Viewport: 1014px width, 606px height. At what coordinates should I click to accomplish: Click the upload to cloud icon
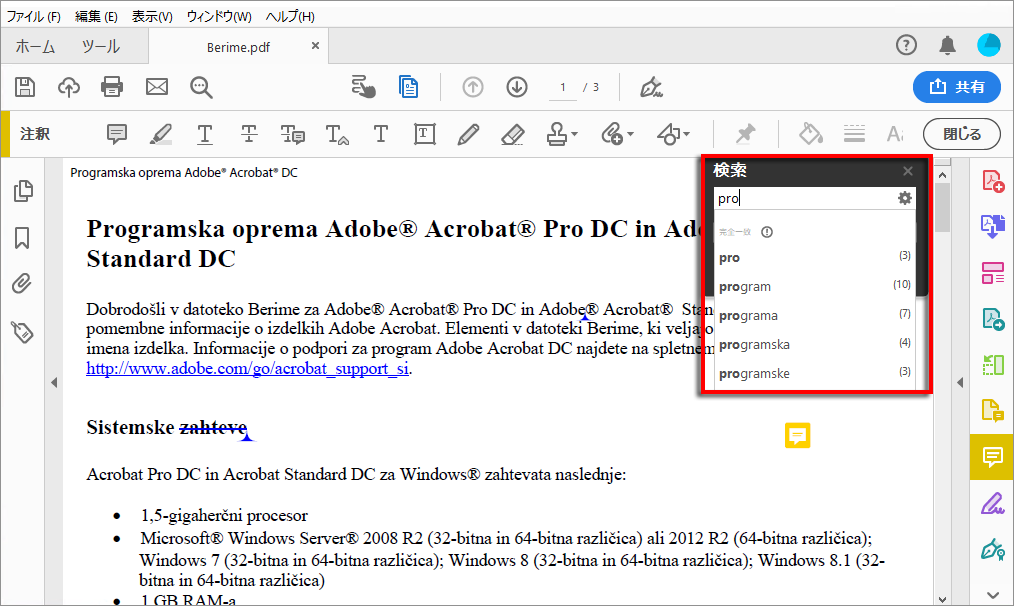pyautogui.click(x=69, y=87)
